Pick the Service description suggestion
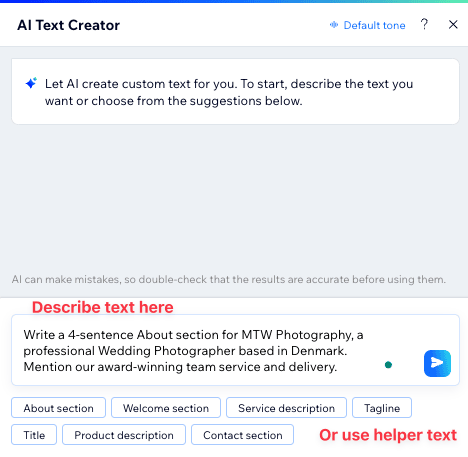The height and width of the screenshot is (457, 468). [x=286, y=408]
